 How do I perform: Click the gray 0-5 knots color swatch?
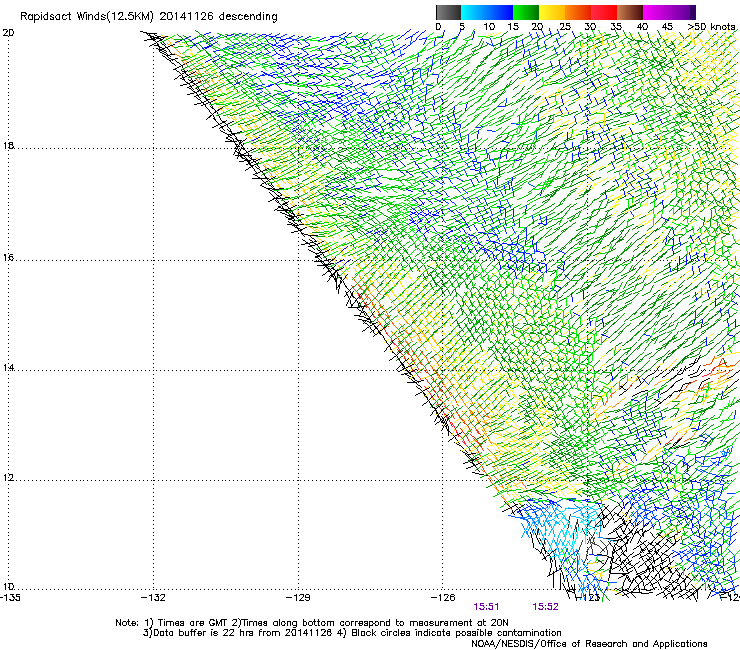click(448, 12)
